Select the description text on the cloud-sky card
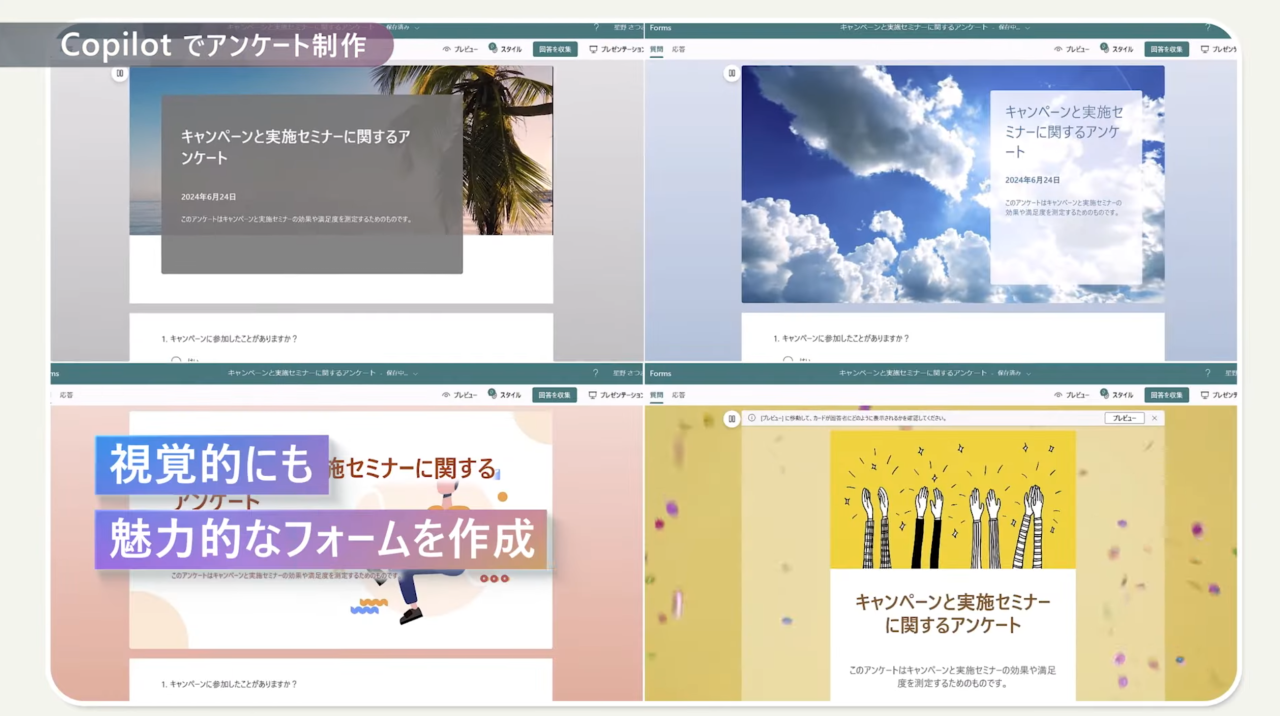The image size is (1280, 716). 1063,207
